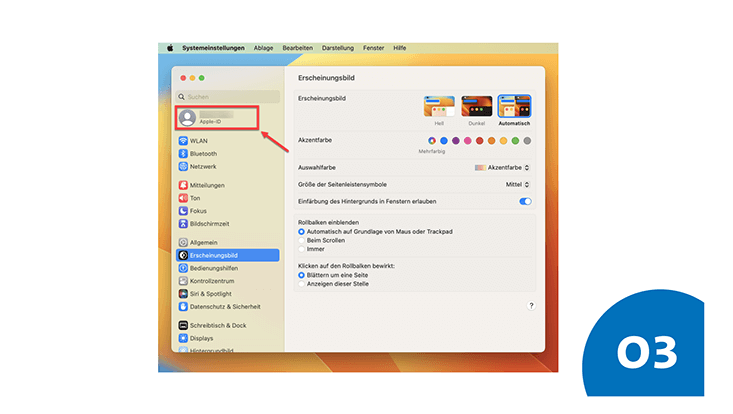Pick the red accent color
Screen dimensions: 733x414
tap(480, 141)
